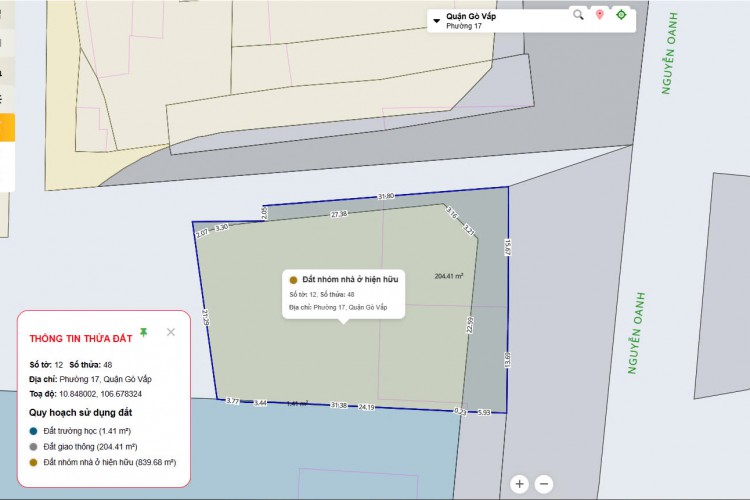Click the Quận Gò Vấp location selector
Screen dimensions: 750x500
tap(471, 16)
